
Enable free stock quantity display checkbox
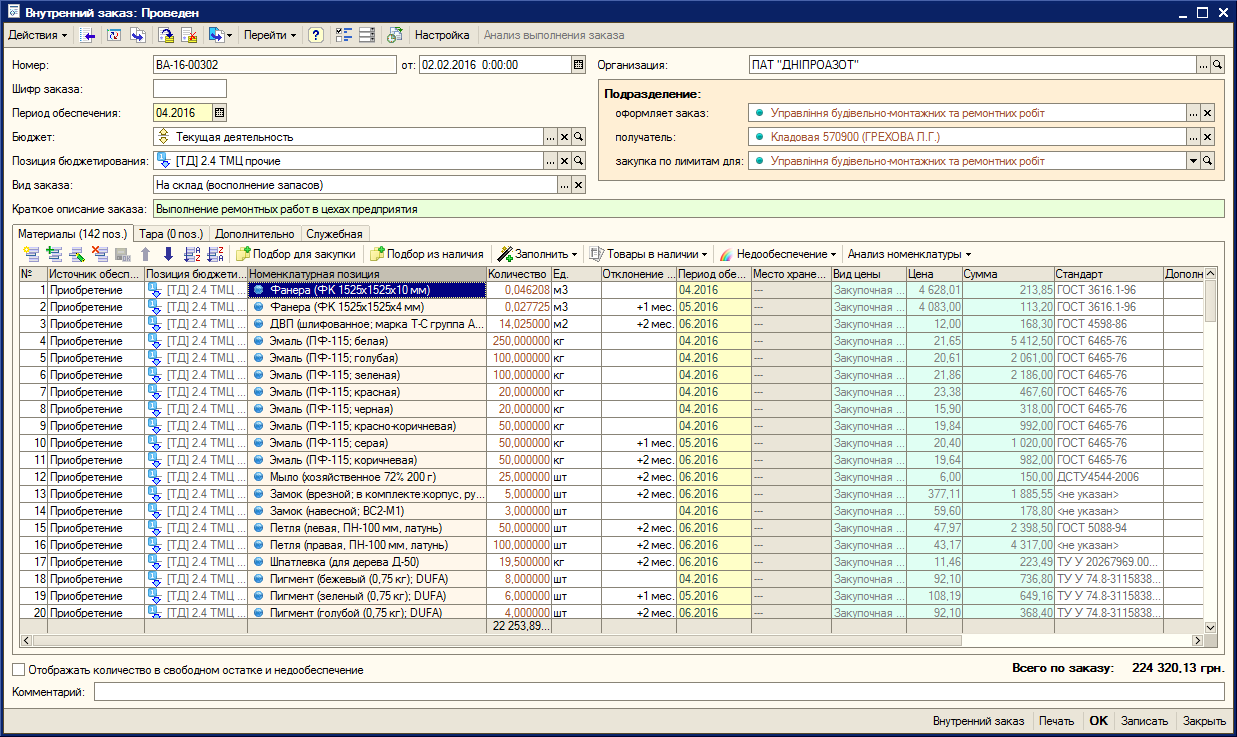coord(19,670)
